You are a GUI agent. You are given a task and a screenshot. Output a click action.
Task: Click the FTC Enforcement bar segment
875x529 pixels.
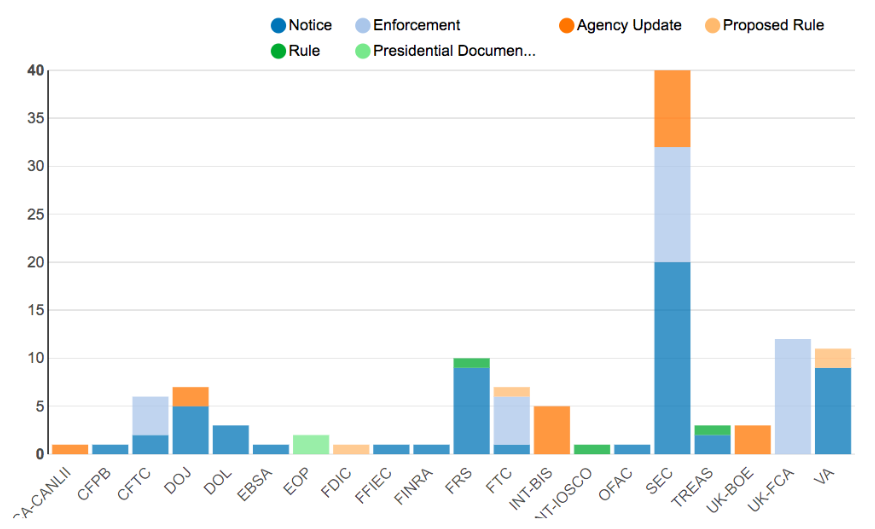pos(512,420)
